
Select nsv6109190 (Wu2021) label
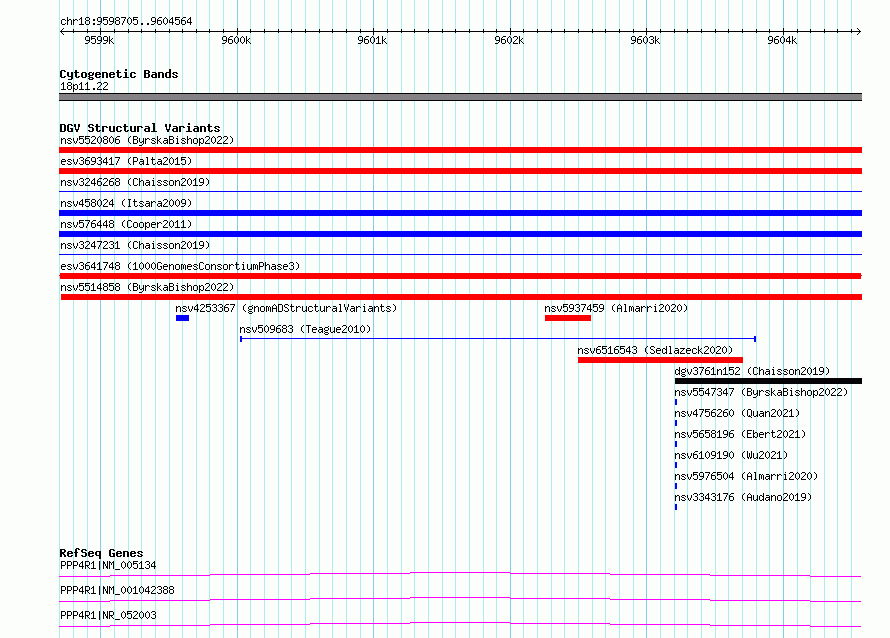[x=731, y=455]
